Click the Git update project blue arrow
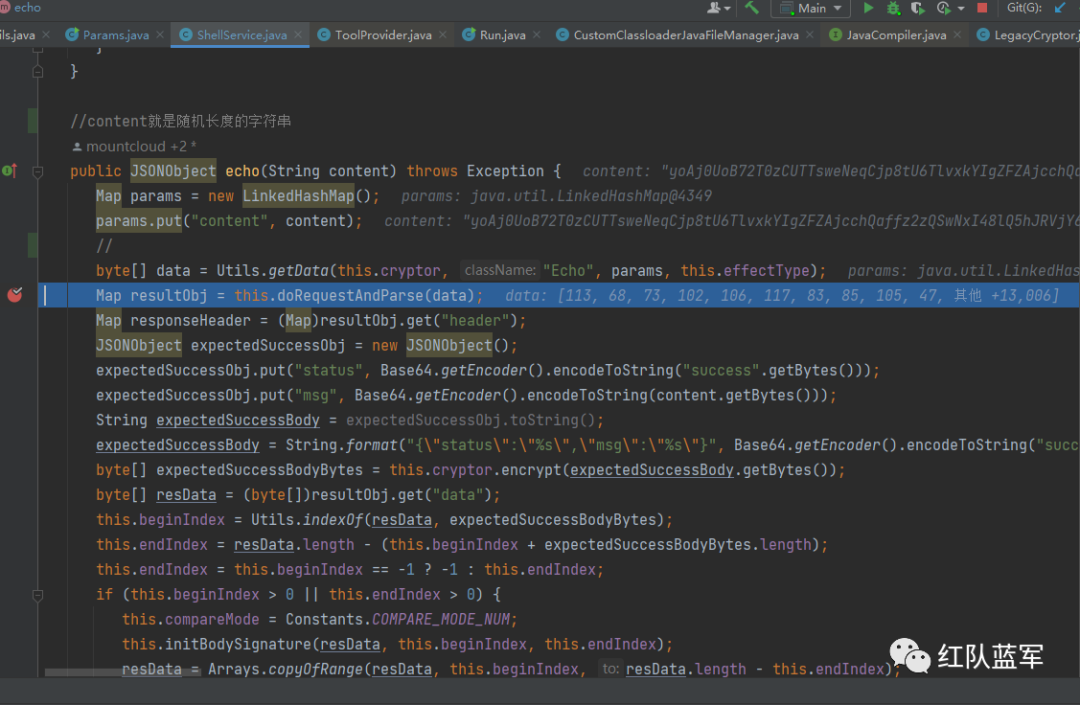This screenshot has height=705, width=1080. pos(1059,8)
